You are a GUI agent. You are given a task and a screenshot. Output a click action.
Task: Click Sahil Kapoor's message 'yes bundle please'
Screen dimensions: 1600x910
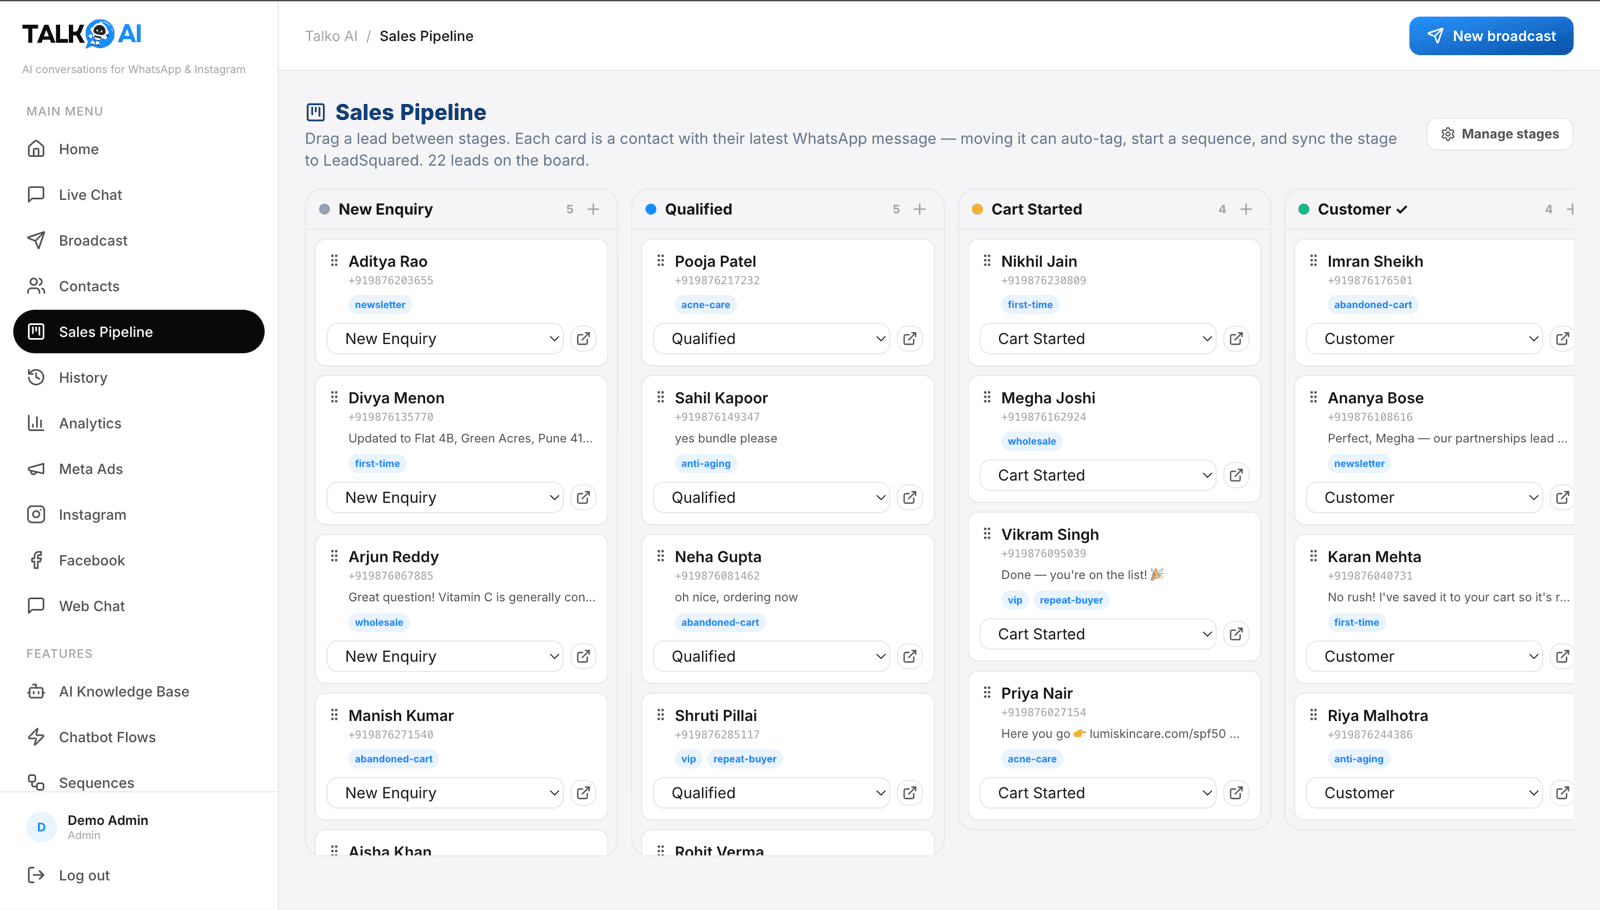pos(726,438)
